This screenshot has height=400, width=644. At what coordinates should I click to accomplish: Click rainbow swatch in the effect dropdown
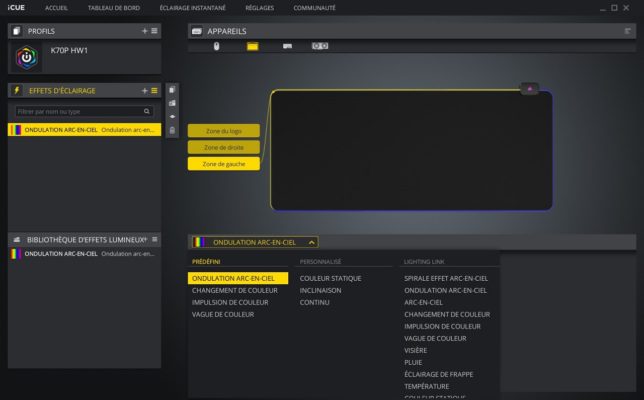pyautogui.click(x=199, y=242)
